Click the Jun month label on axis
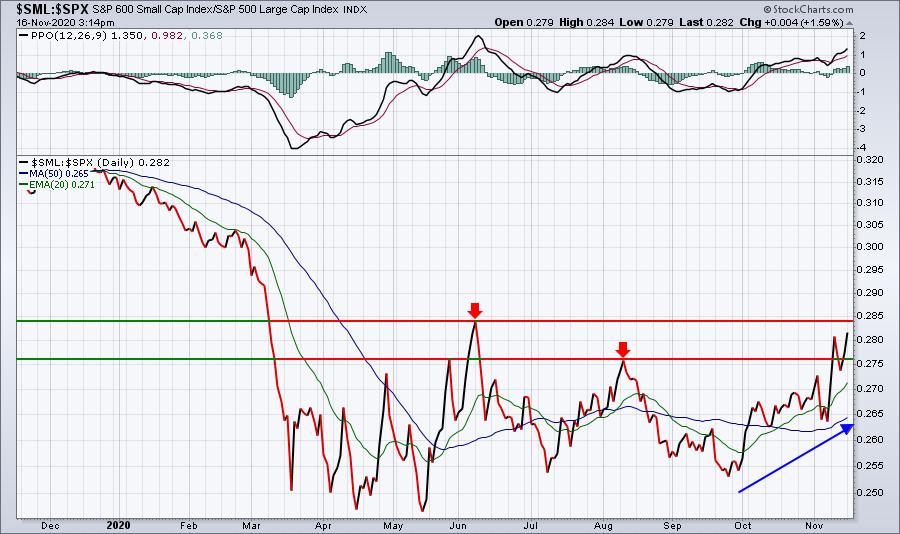 click(x=457, y=526)
